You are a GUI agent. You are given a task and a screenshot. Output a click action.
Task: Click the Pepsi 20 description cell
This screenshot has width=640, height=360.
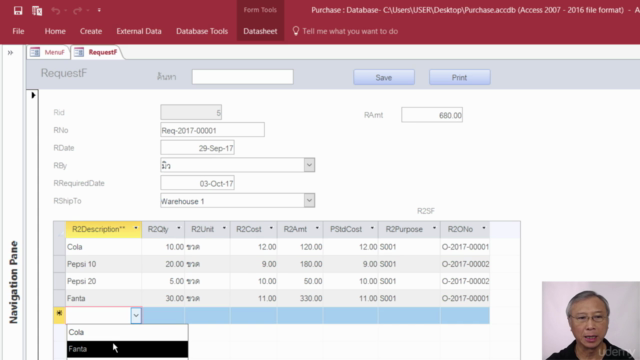104,281
